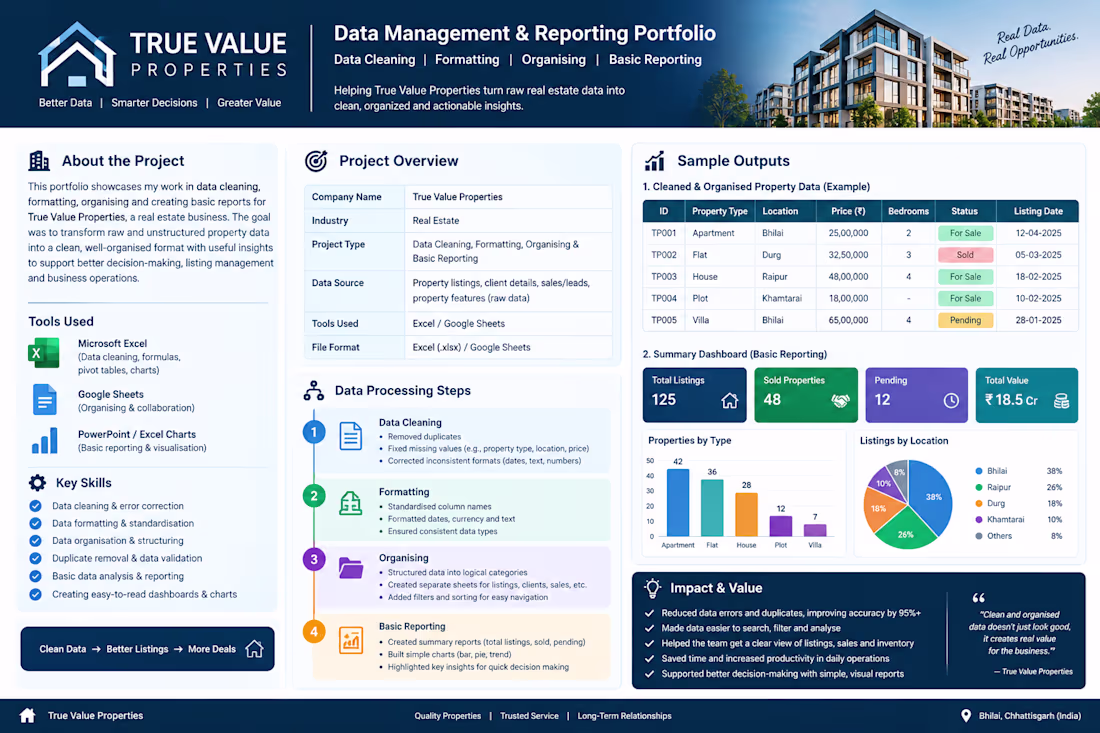Click the orange chart icon in Basic Reporting step
The width and height of the screenshot is (1100, 733).
pos(351,640)
